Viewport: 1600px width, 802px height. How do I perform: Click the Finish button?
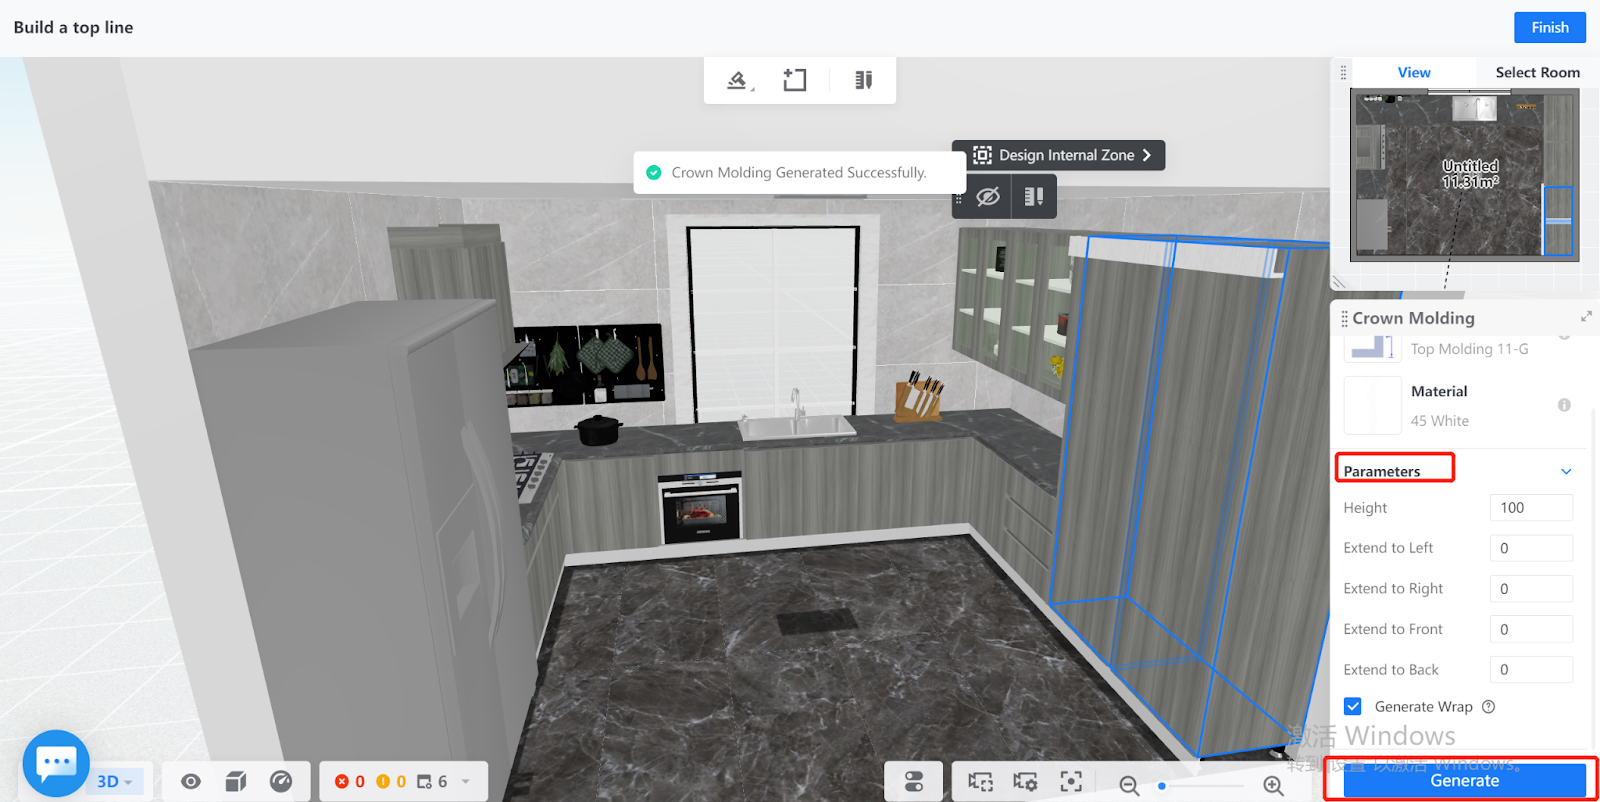pos(1550,27)
